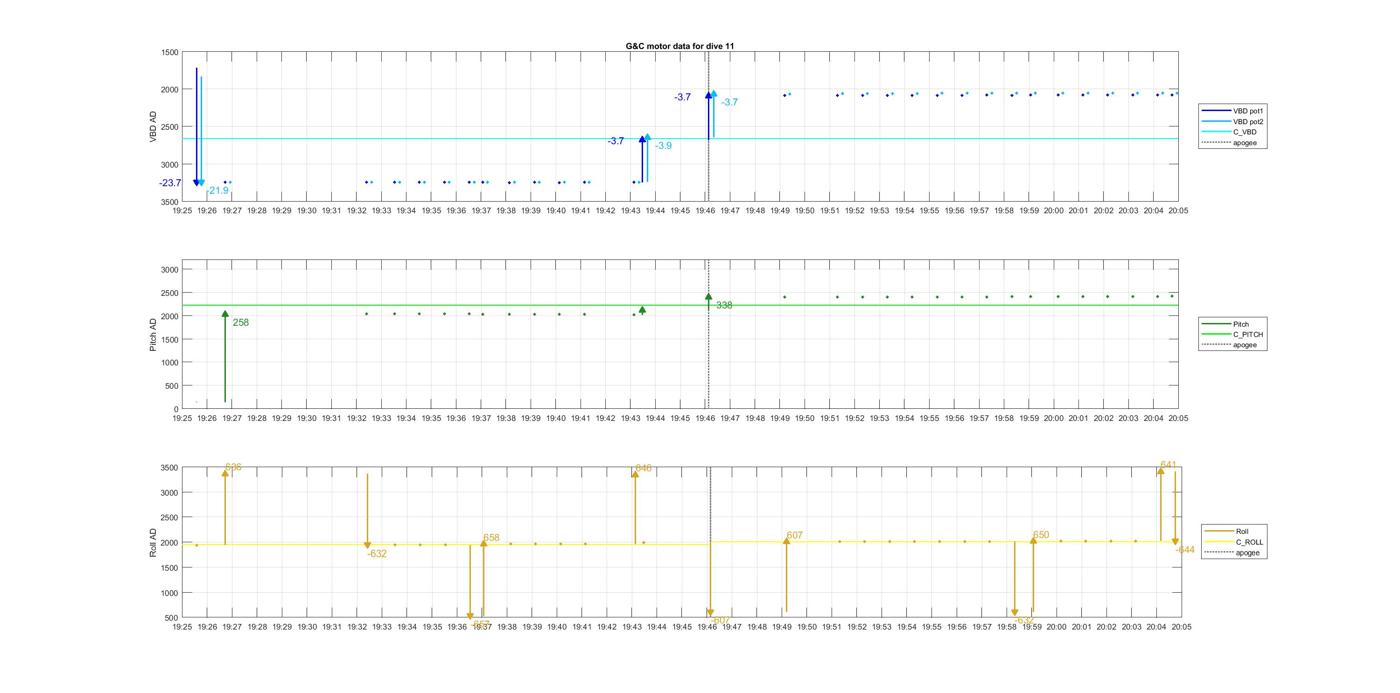Image resolution: width=1400 pixels, height=693 pixels.
Task: Click the 'VBD AD' y-axis label
Action: coord(154,127)
